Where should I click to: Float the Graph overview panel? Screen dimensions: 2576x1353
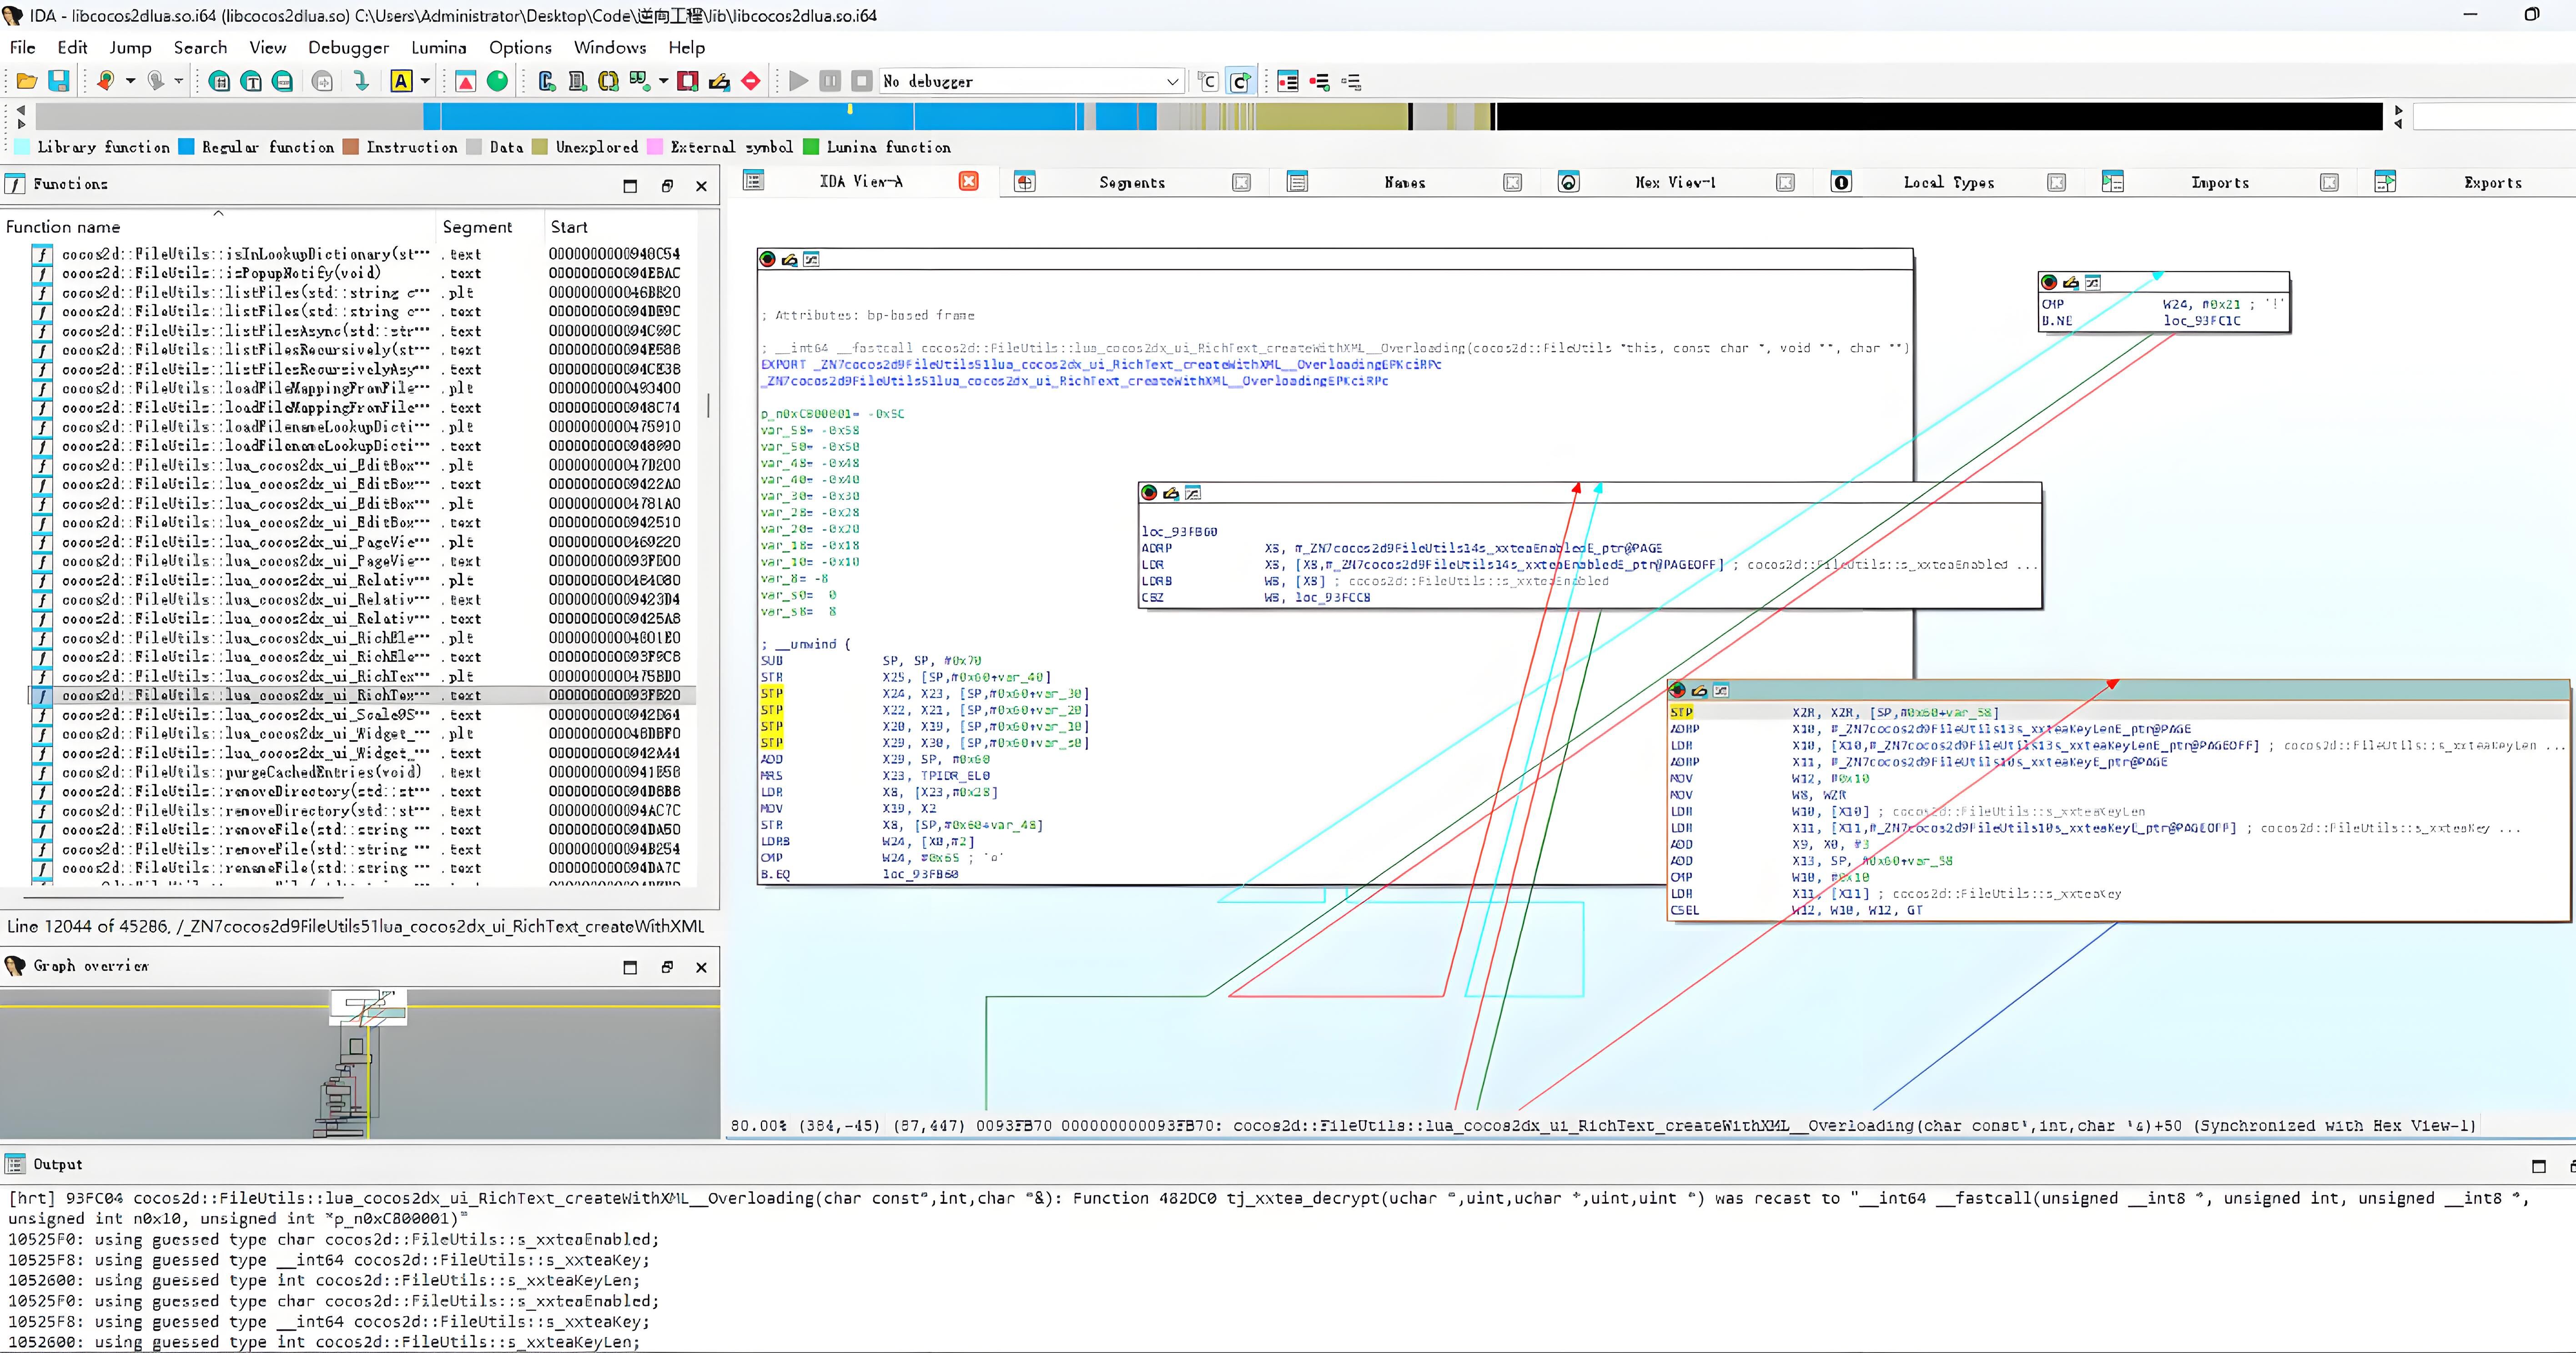click(667, 967)
